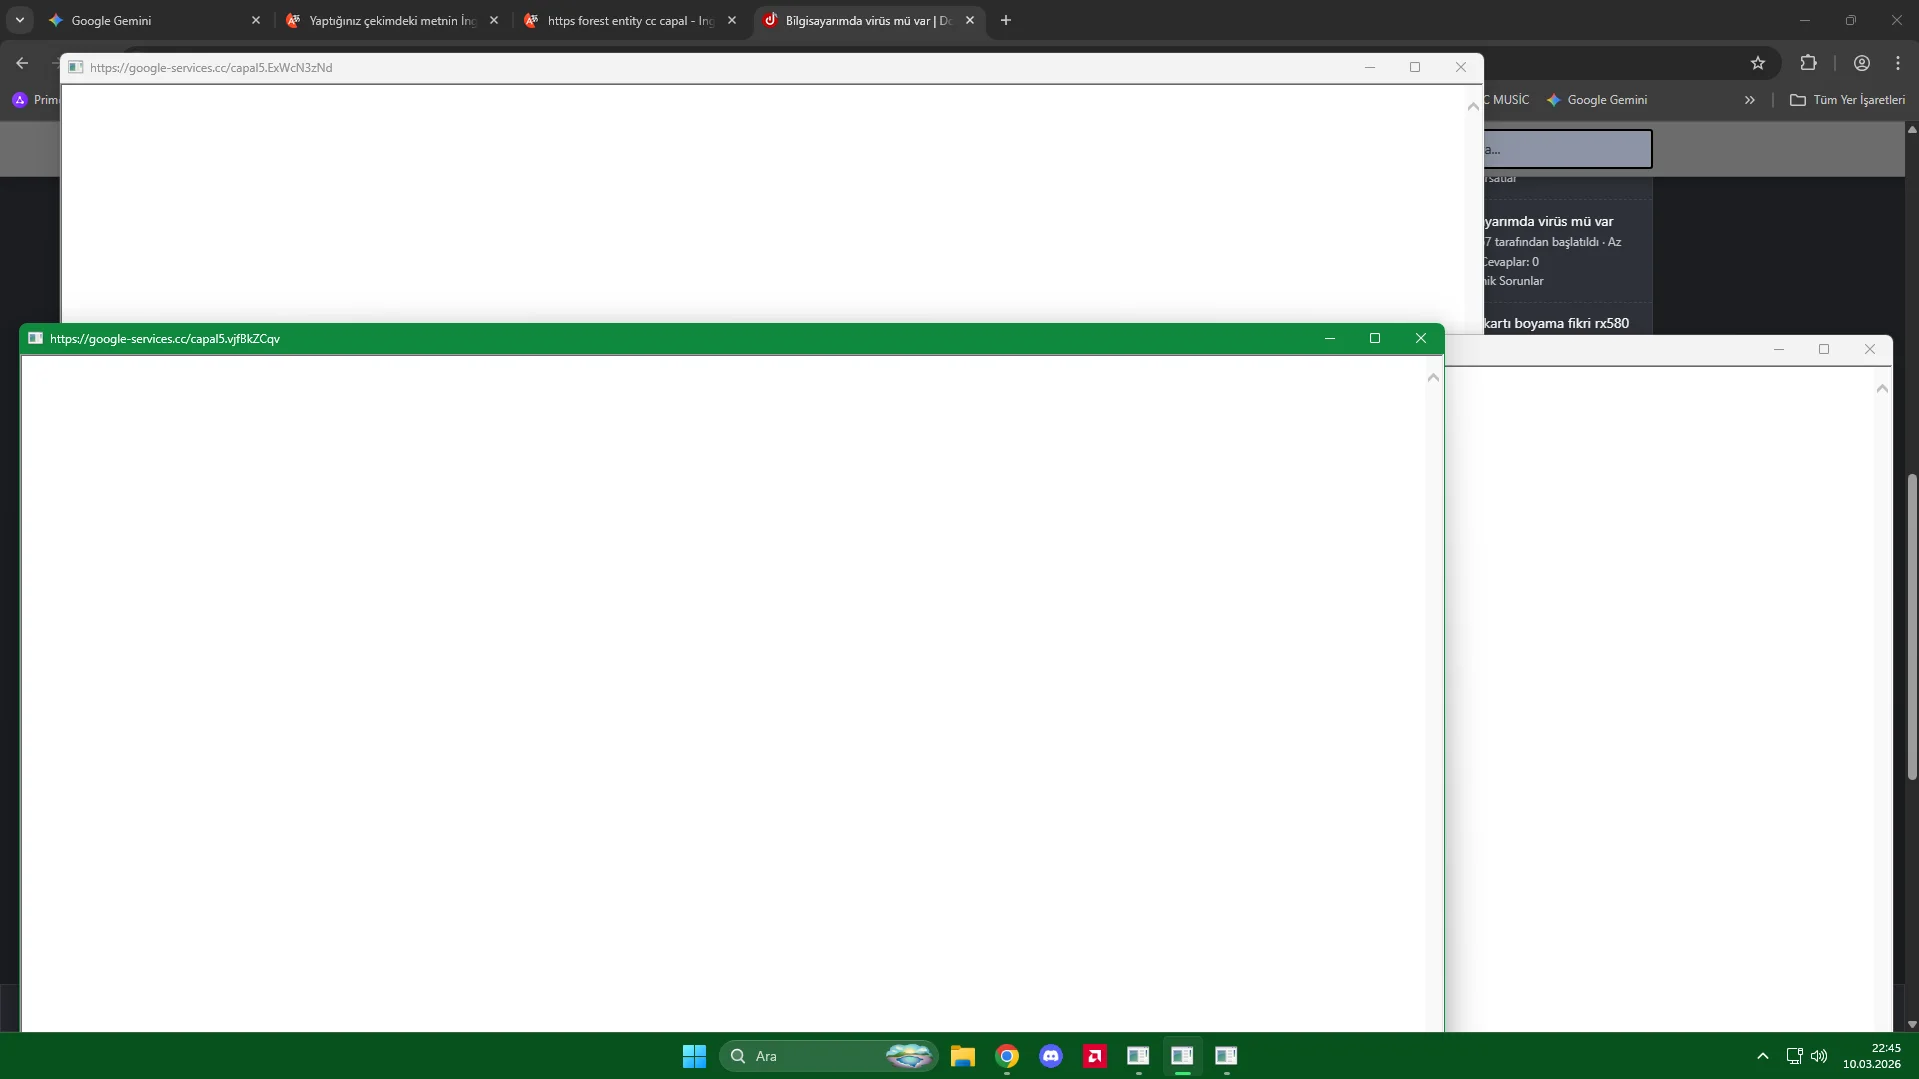1919x1079 pixels.
Task: Open the network icon in system tray
Action: pos(1794,1056)
